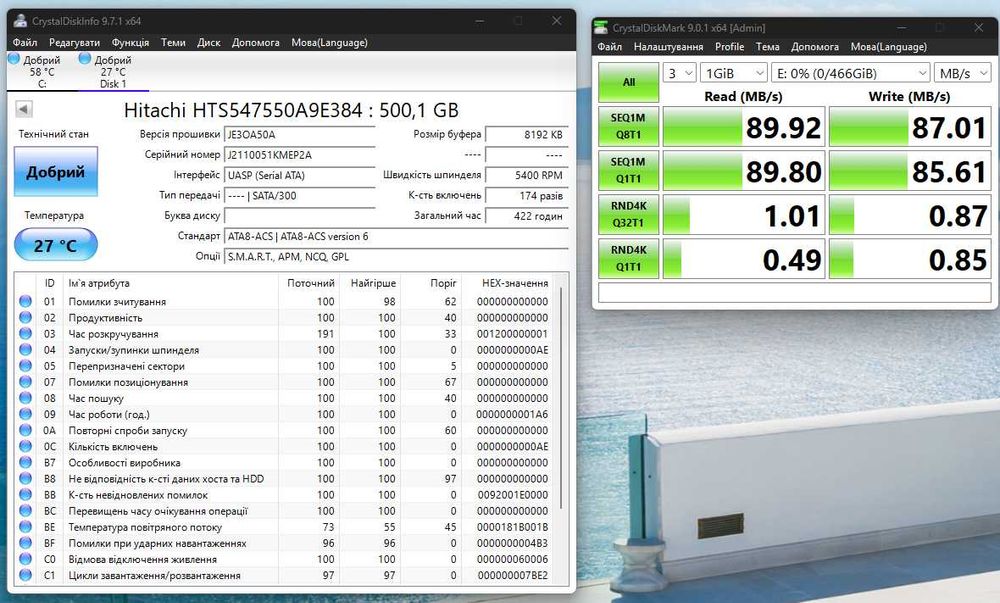Open drive selector showing E: 0% (0/466GiB)
1000x603 pixels.
[x=851, y=73]
